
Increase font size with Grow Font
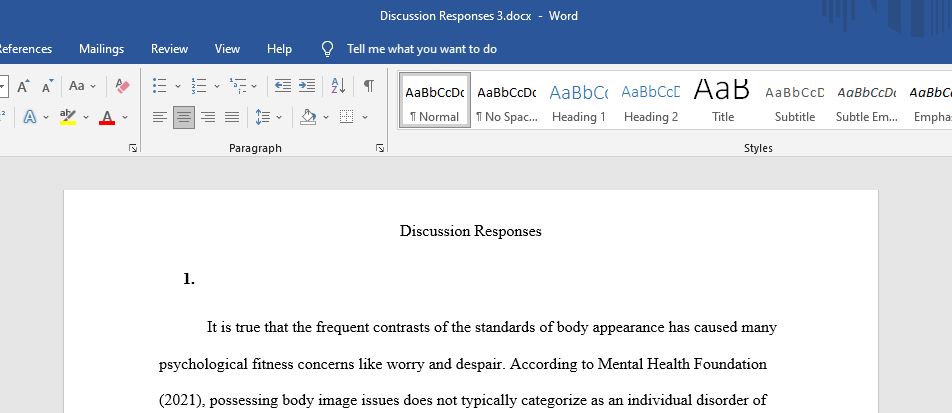tap(23, 86)
